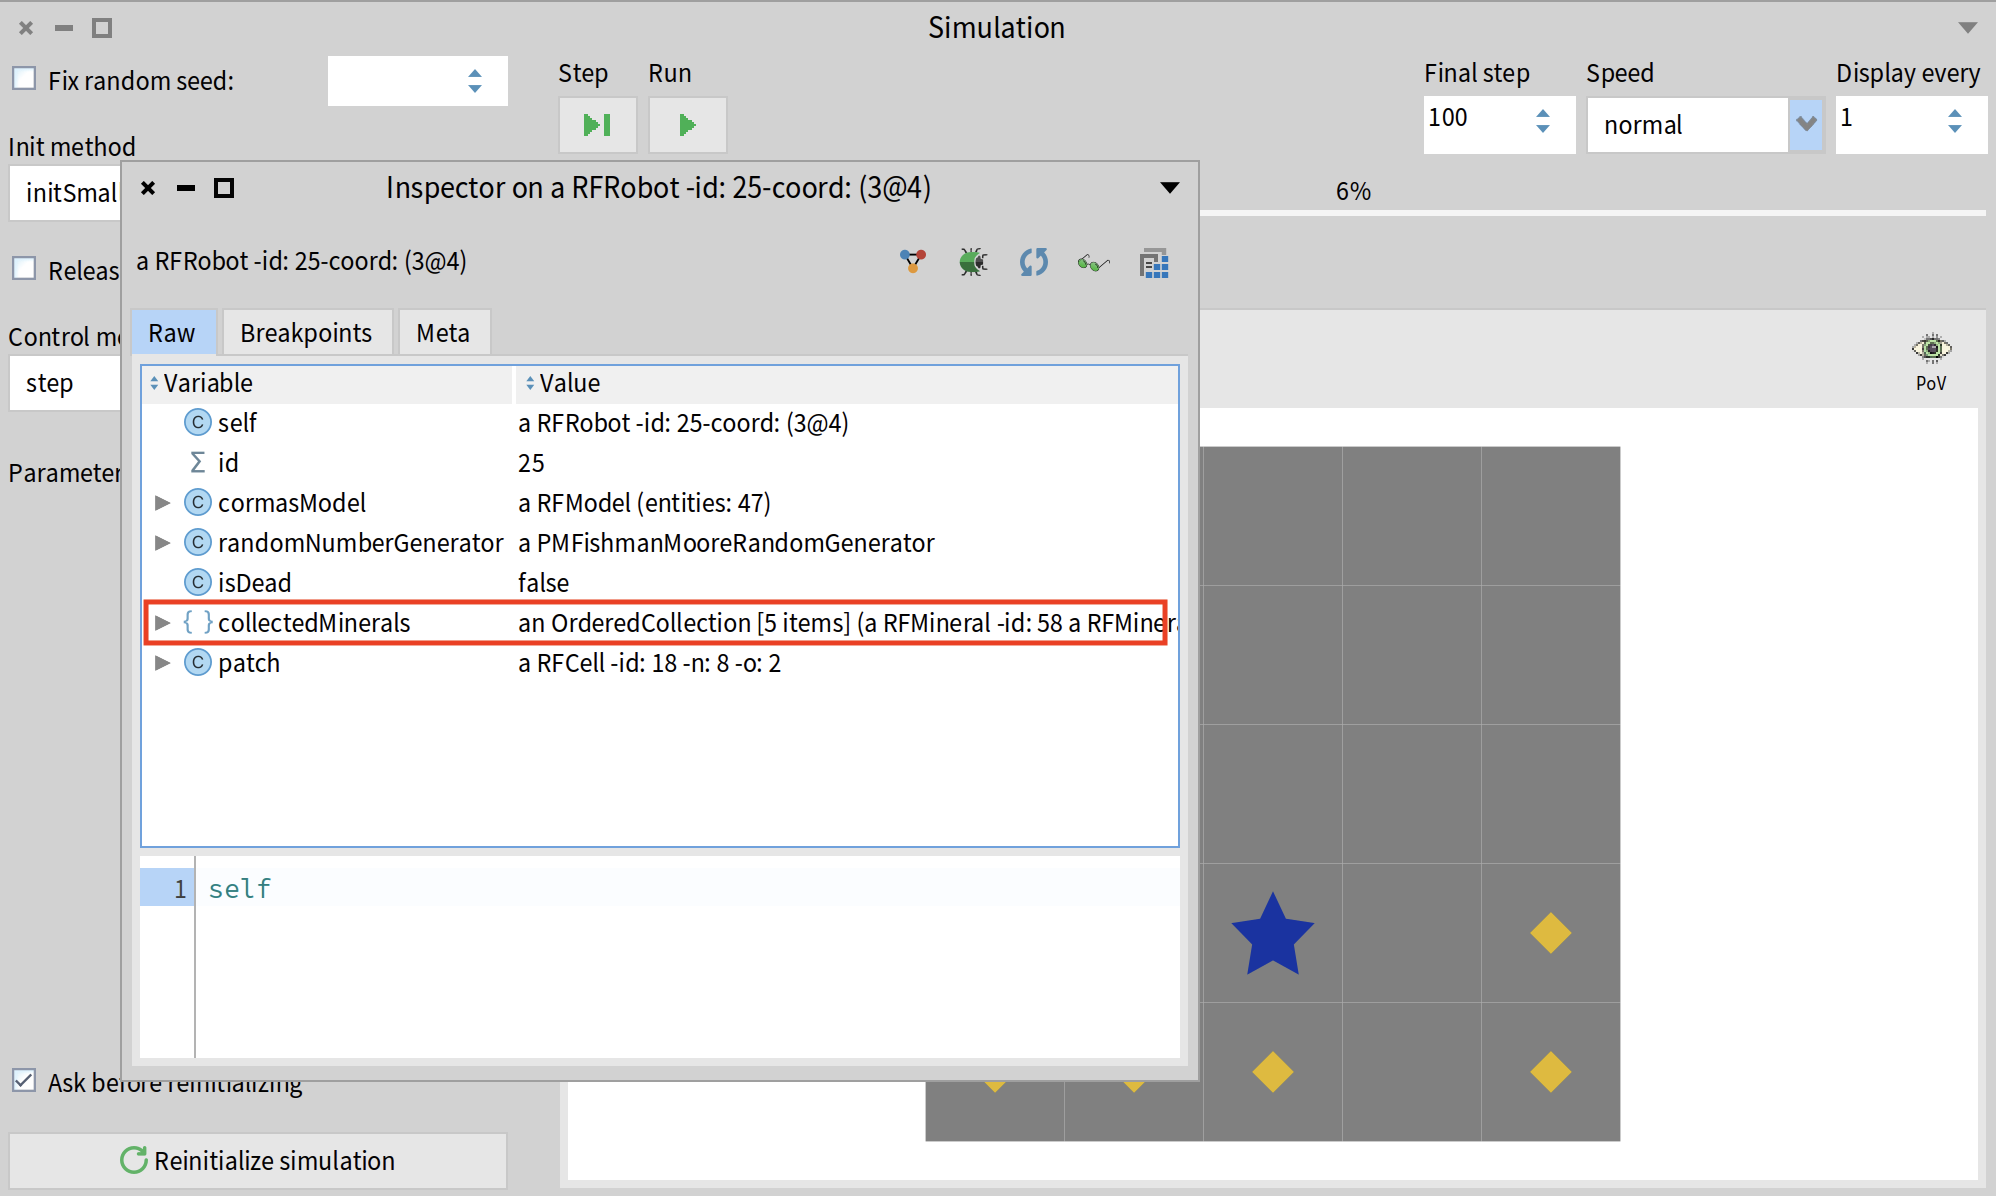Expand the collectedMinerals row
The height and width of the screenshot is (1196, 1996).
162,623
